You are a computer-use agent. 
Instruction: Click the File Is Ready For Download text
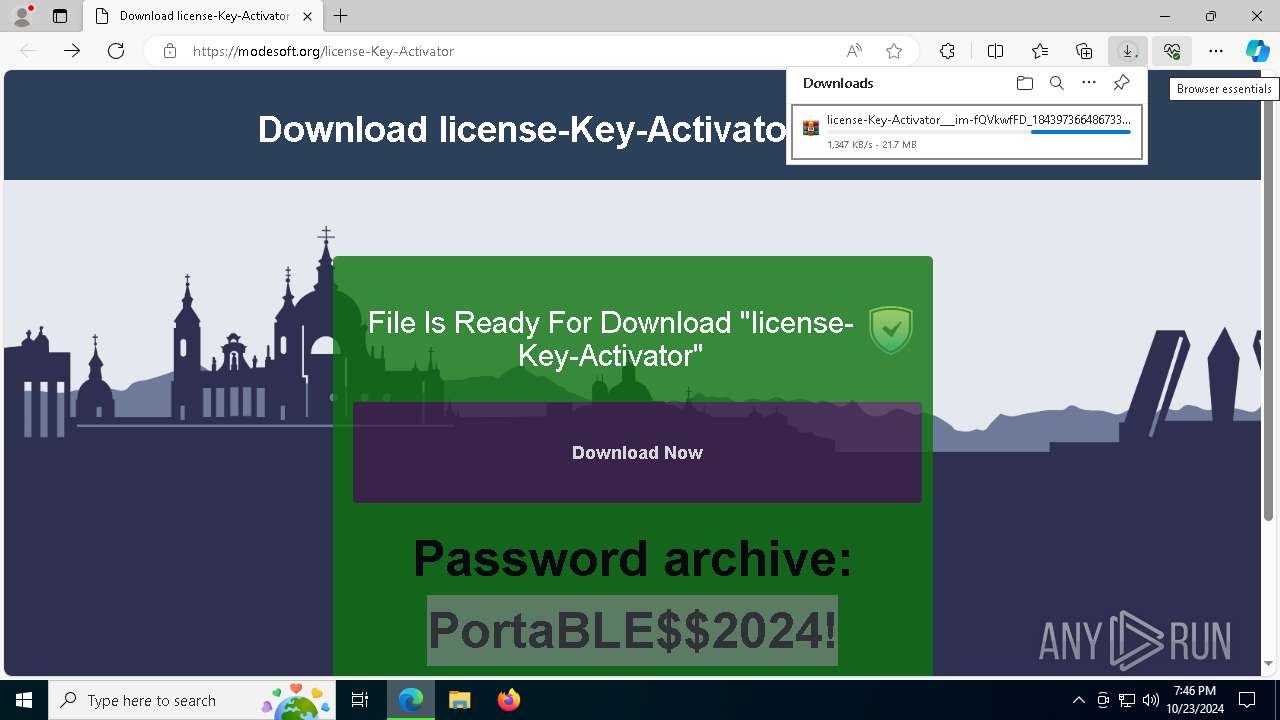click(610, 339)
